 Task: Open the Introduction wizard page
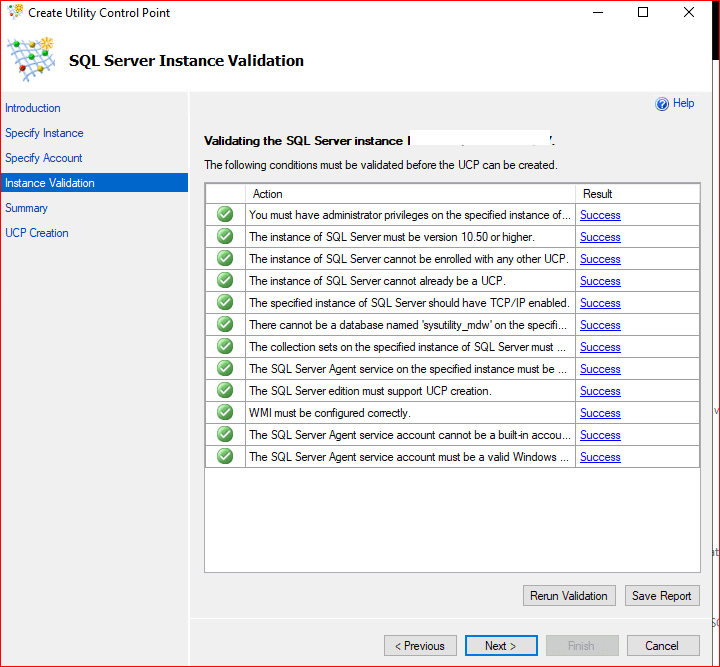pyautogui.click(x=33, y=108)
